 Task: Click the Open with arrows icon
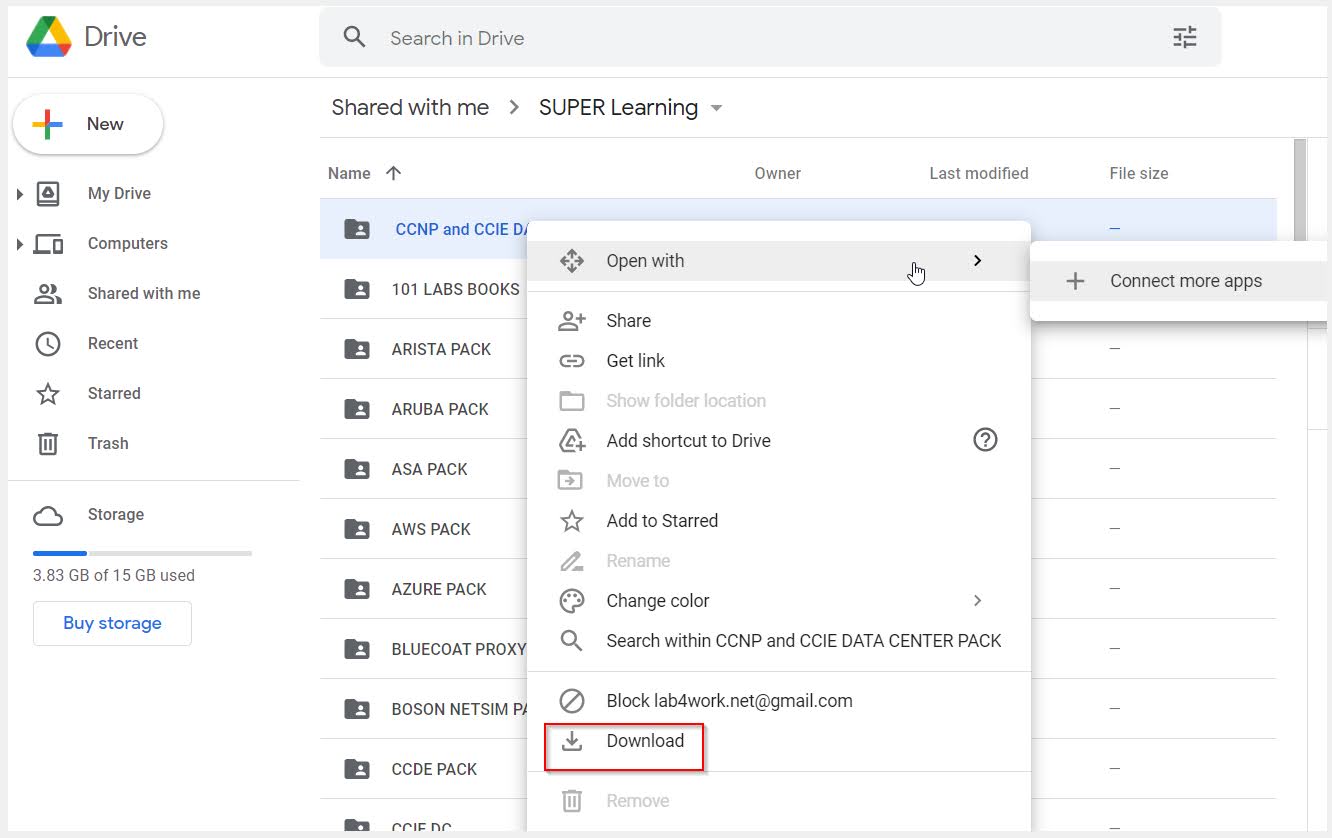(x=572, y=261)
